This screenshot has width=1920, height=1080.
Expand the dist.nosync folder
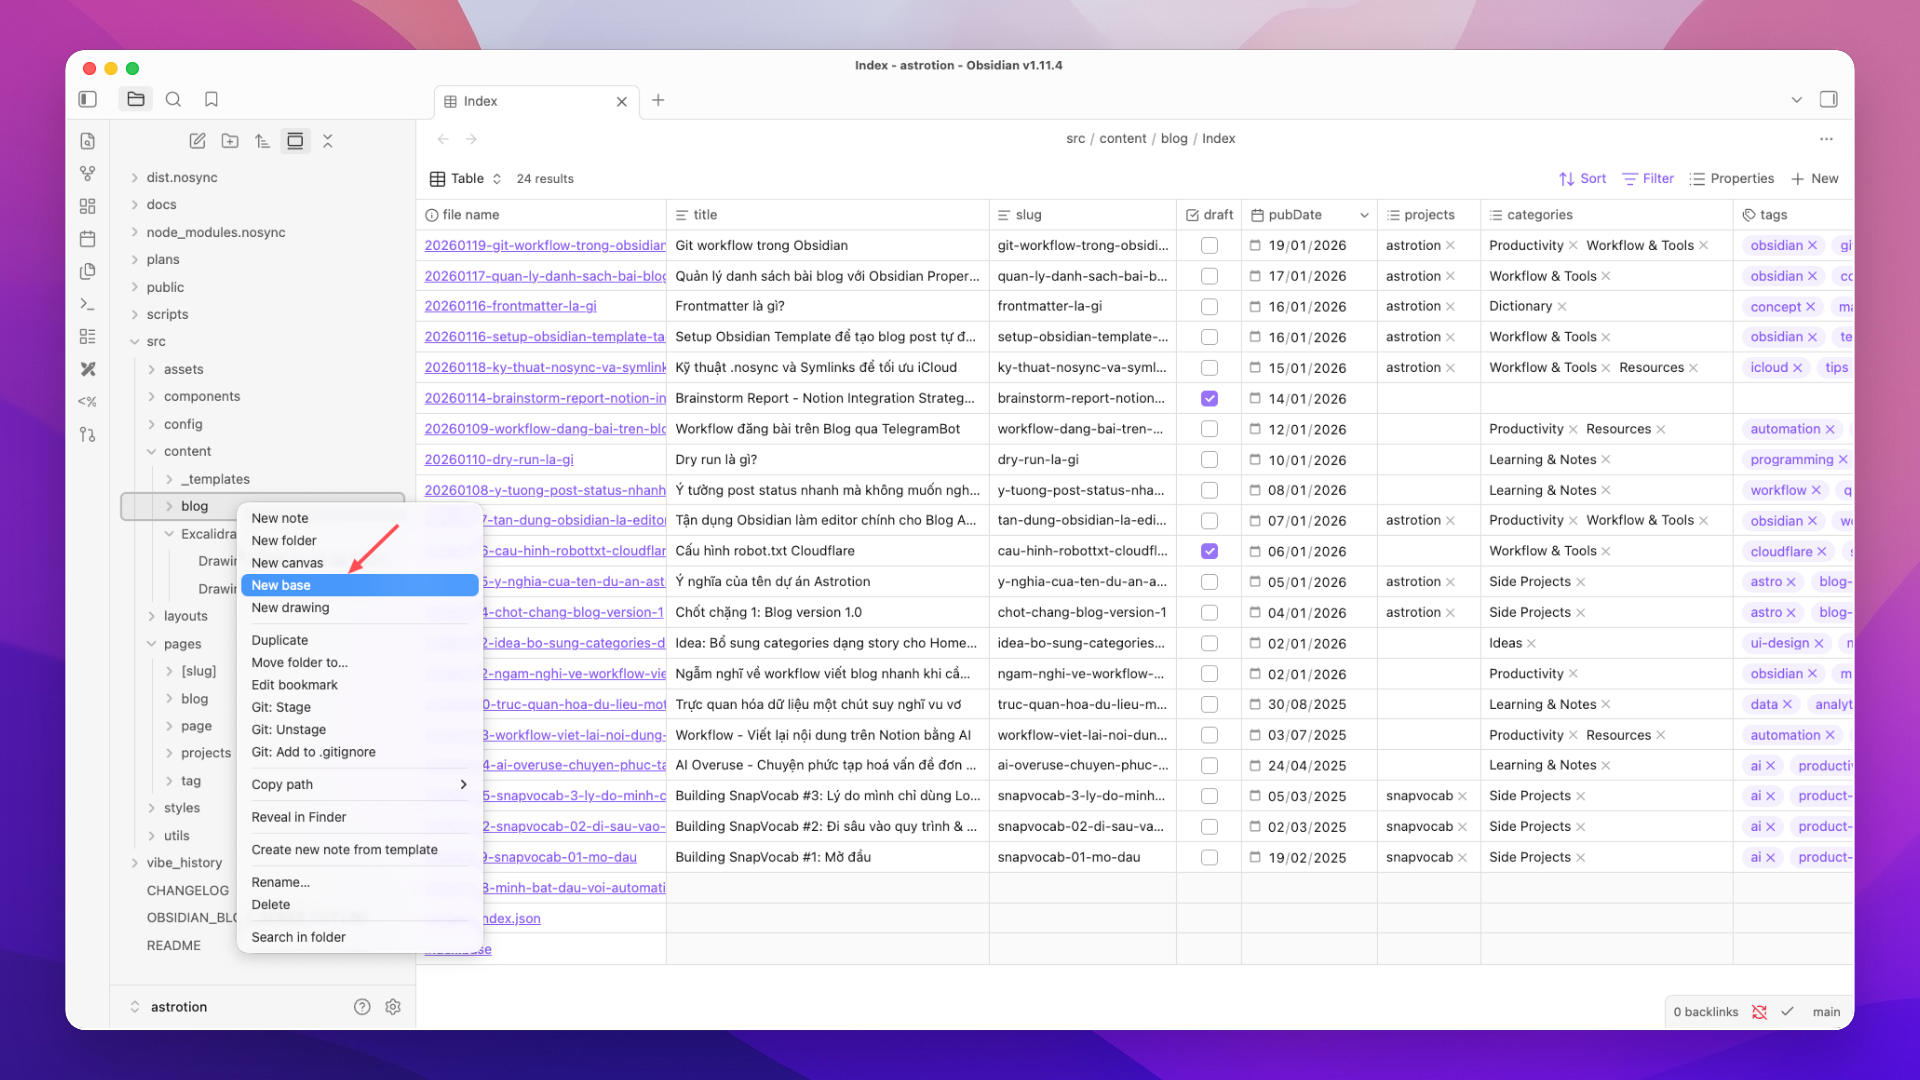(x=135, y=177)
